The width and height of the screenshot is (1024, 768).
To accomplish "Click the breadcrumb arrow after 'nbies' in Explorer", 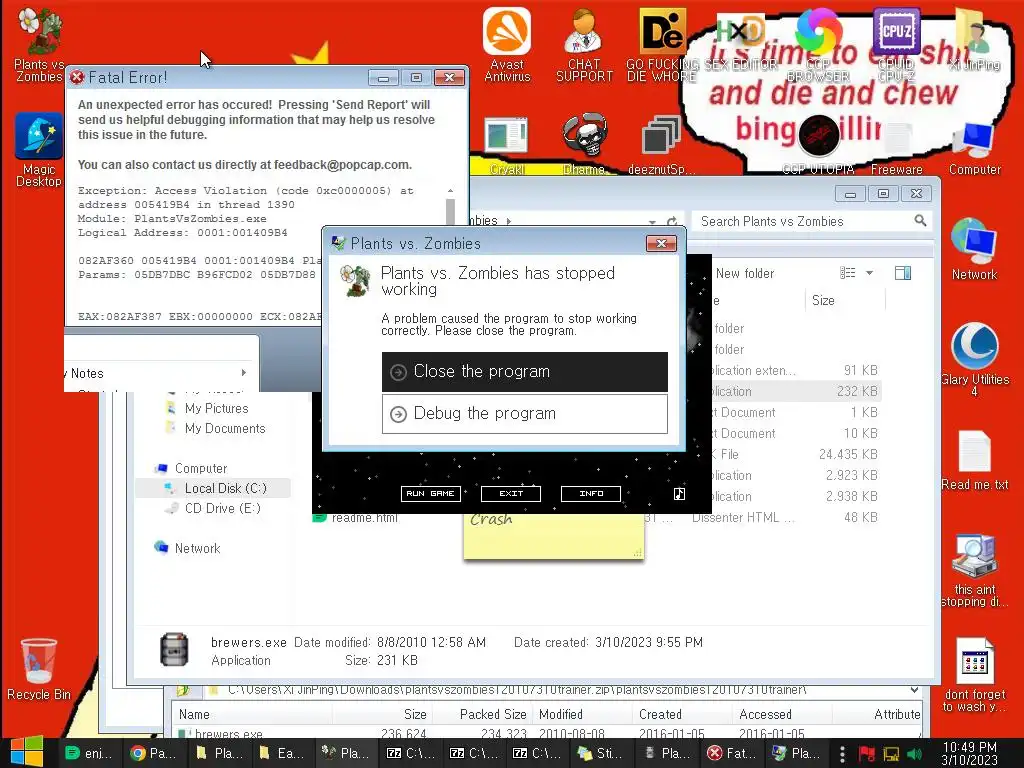I will click(509, 221).
